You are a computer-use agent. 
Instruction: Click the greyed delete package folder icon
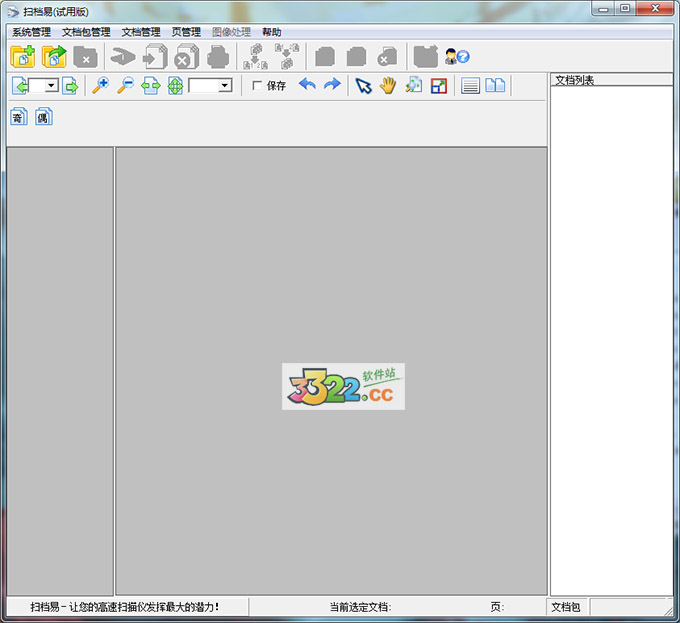tap(85, 56)
